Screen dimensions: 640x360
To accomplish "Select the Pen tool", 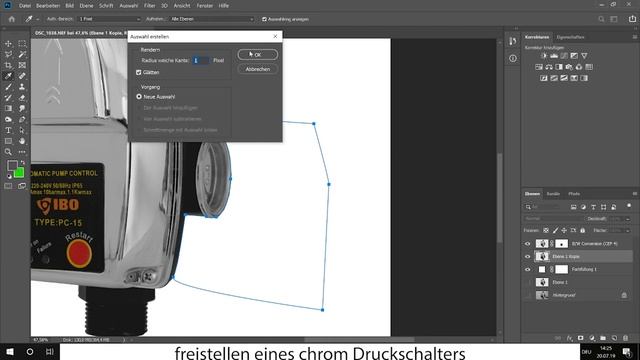I will pyautogui.click(x=22, y=119).
